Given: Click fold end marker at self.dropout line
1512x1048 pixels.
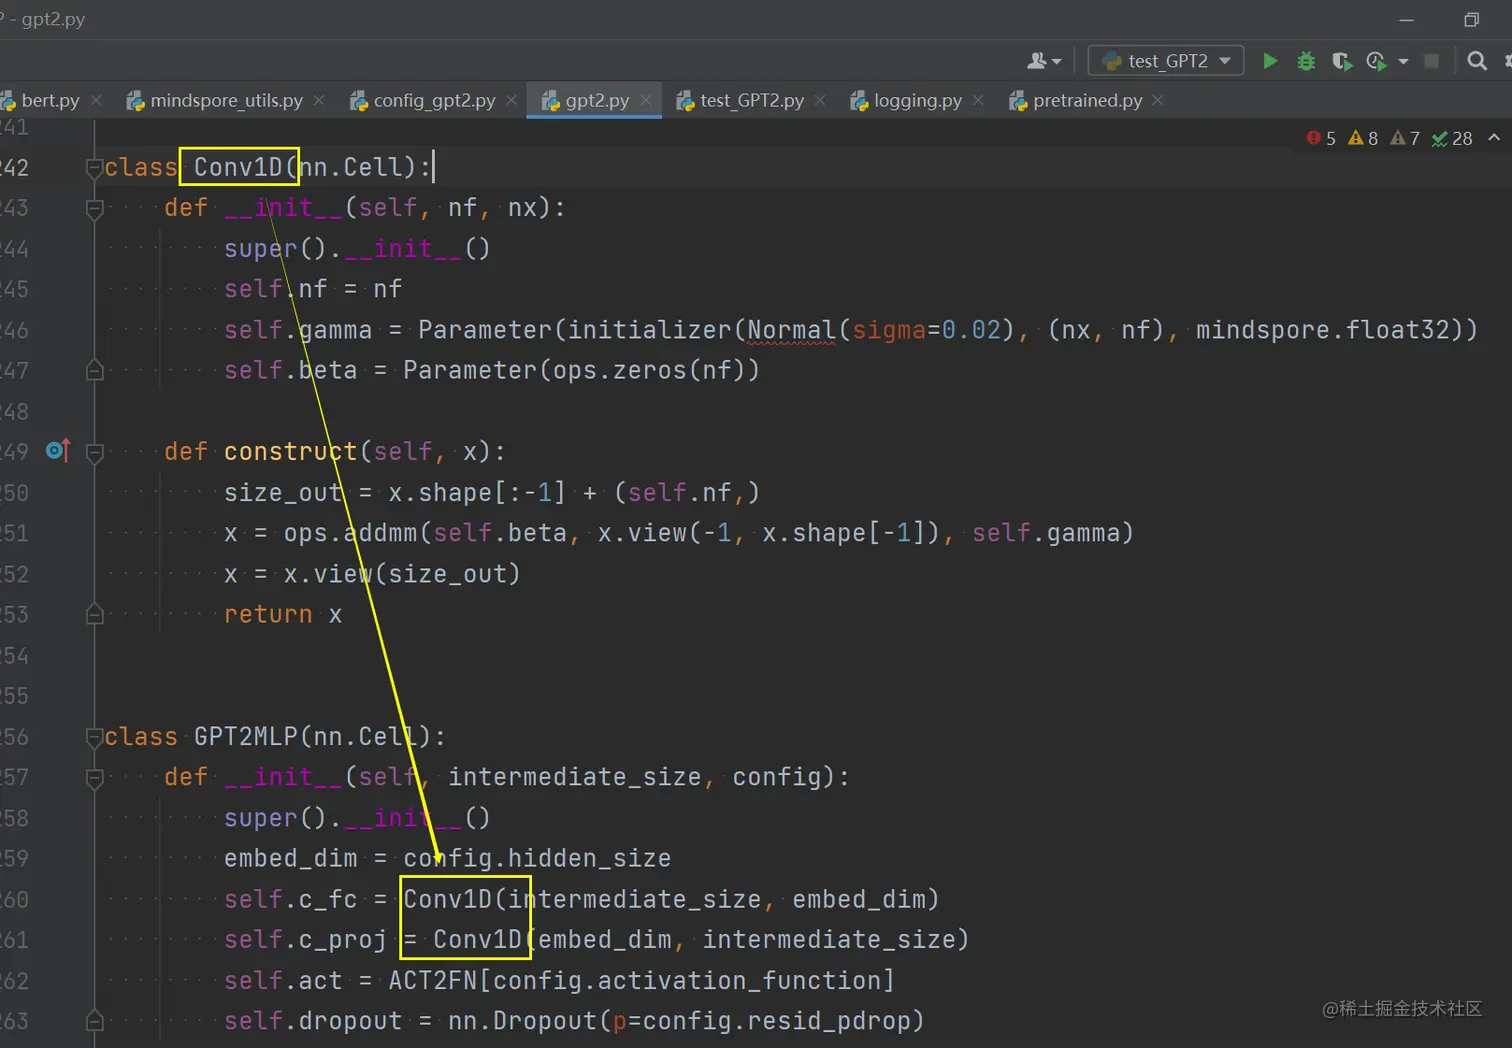Looking at the screenshot, I should (94, 1021).
